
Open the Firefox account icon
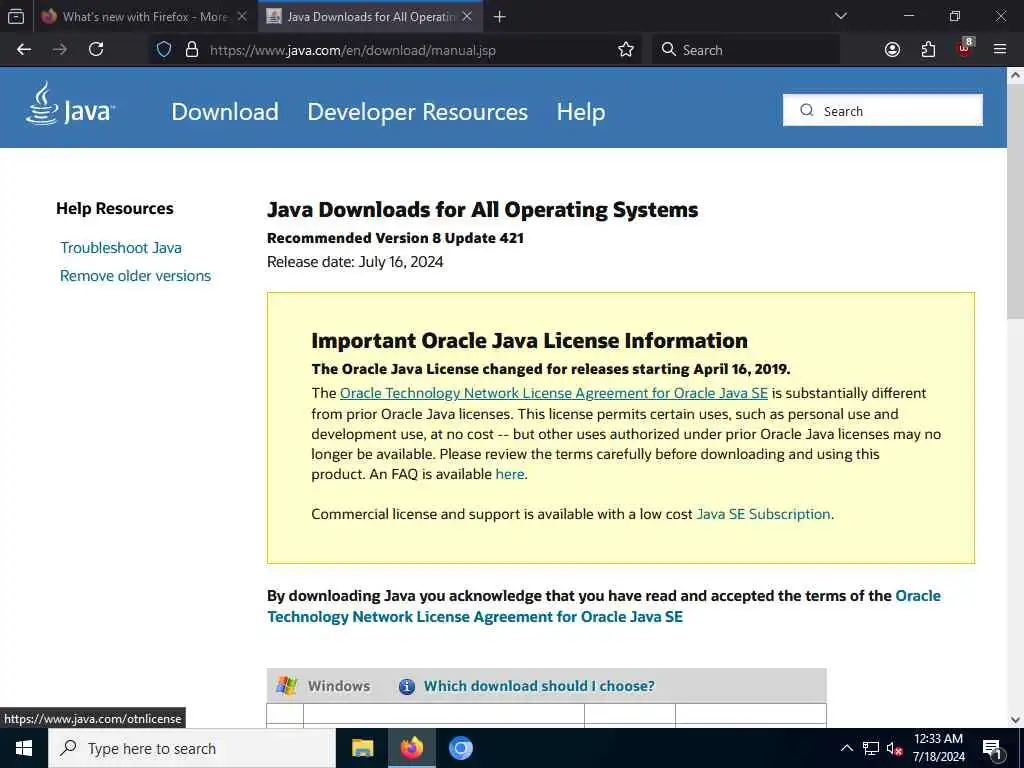click(x=892, y=50)
